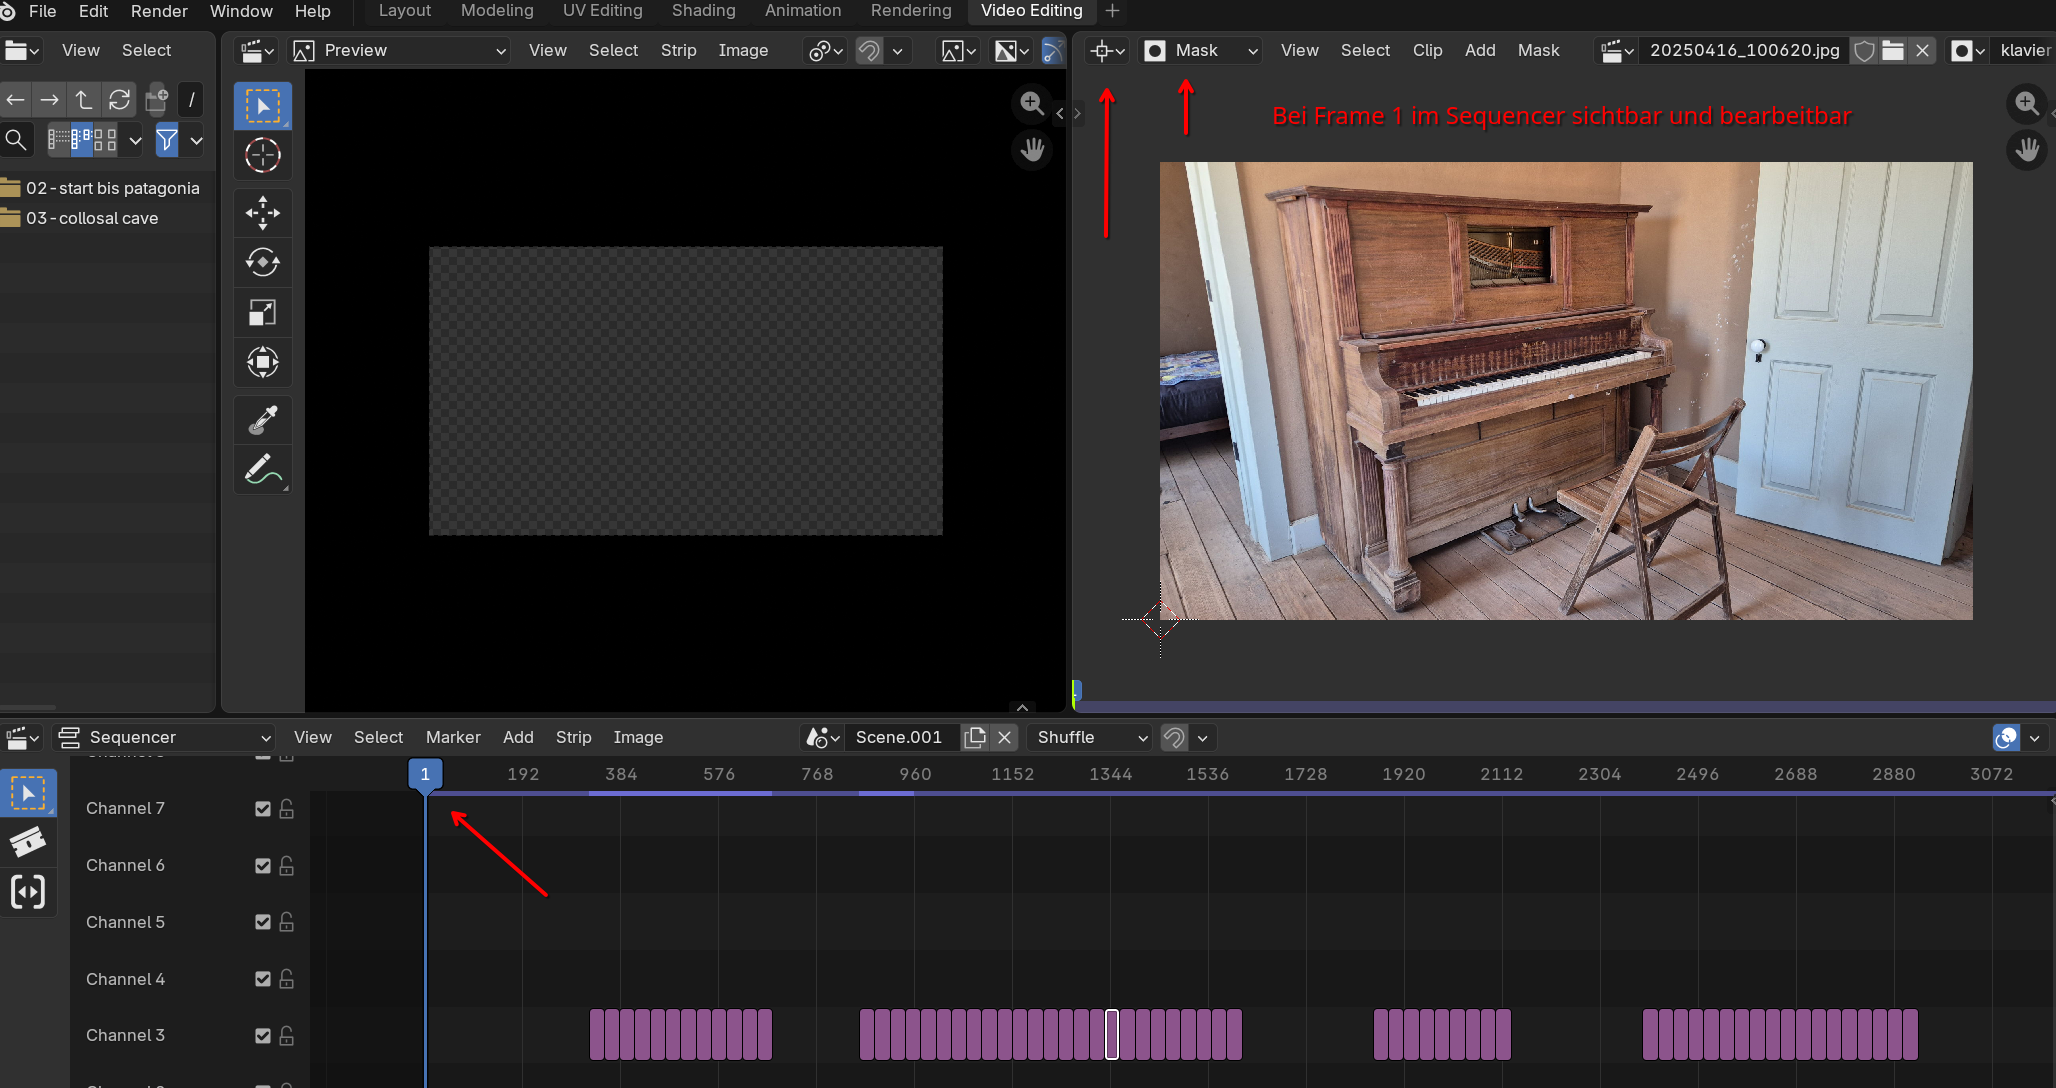Toggle the Channel 5 mute checkbox
Screen dimensions: 2056x1088
coord(263,922)
